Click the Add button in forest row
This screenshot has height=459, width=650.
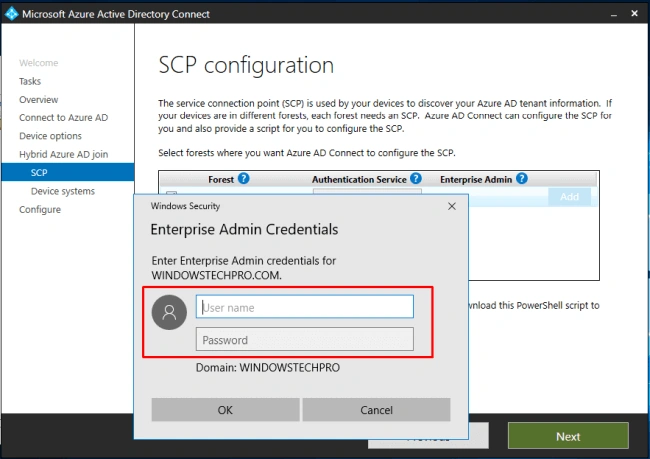click(x=569, y=197)
